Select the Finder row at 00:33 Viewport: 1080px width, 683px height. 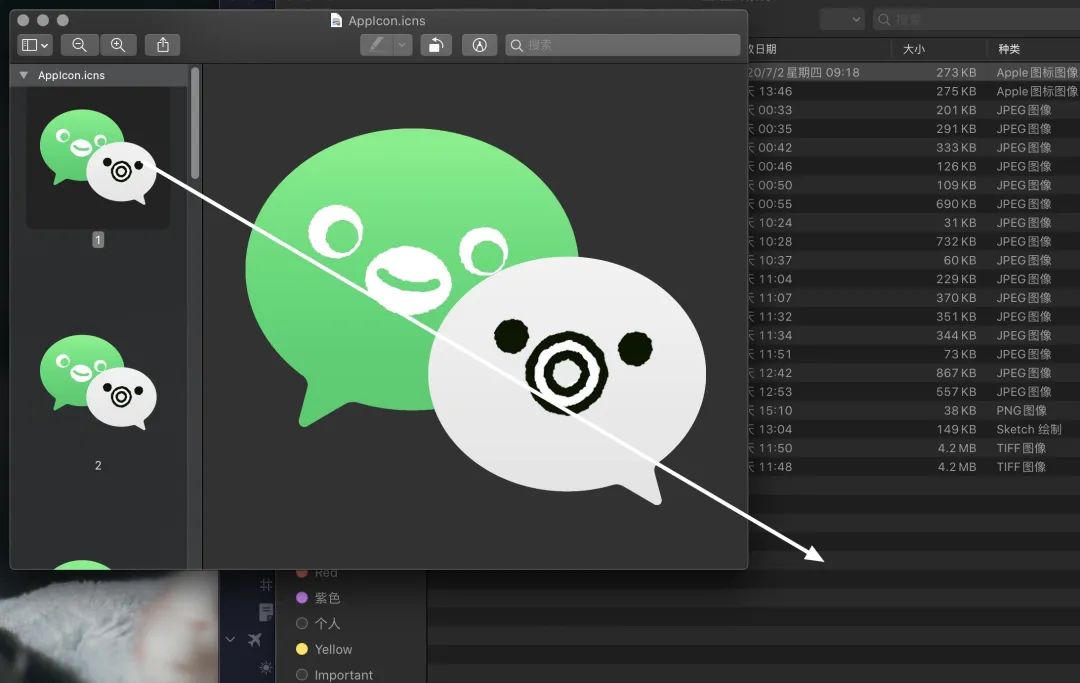coord(914,110)
